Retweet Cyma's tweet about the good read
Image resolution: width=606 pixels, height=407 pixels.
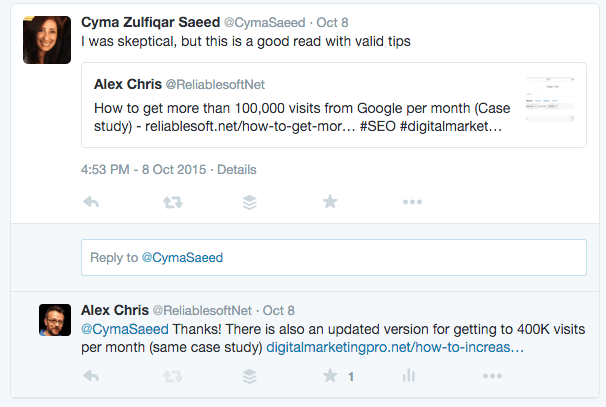[171, 201]
